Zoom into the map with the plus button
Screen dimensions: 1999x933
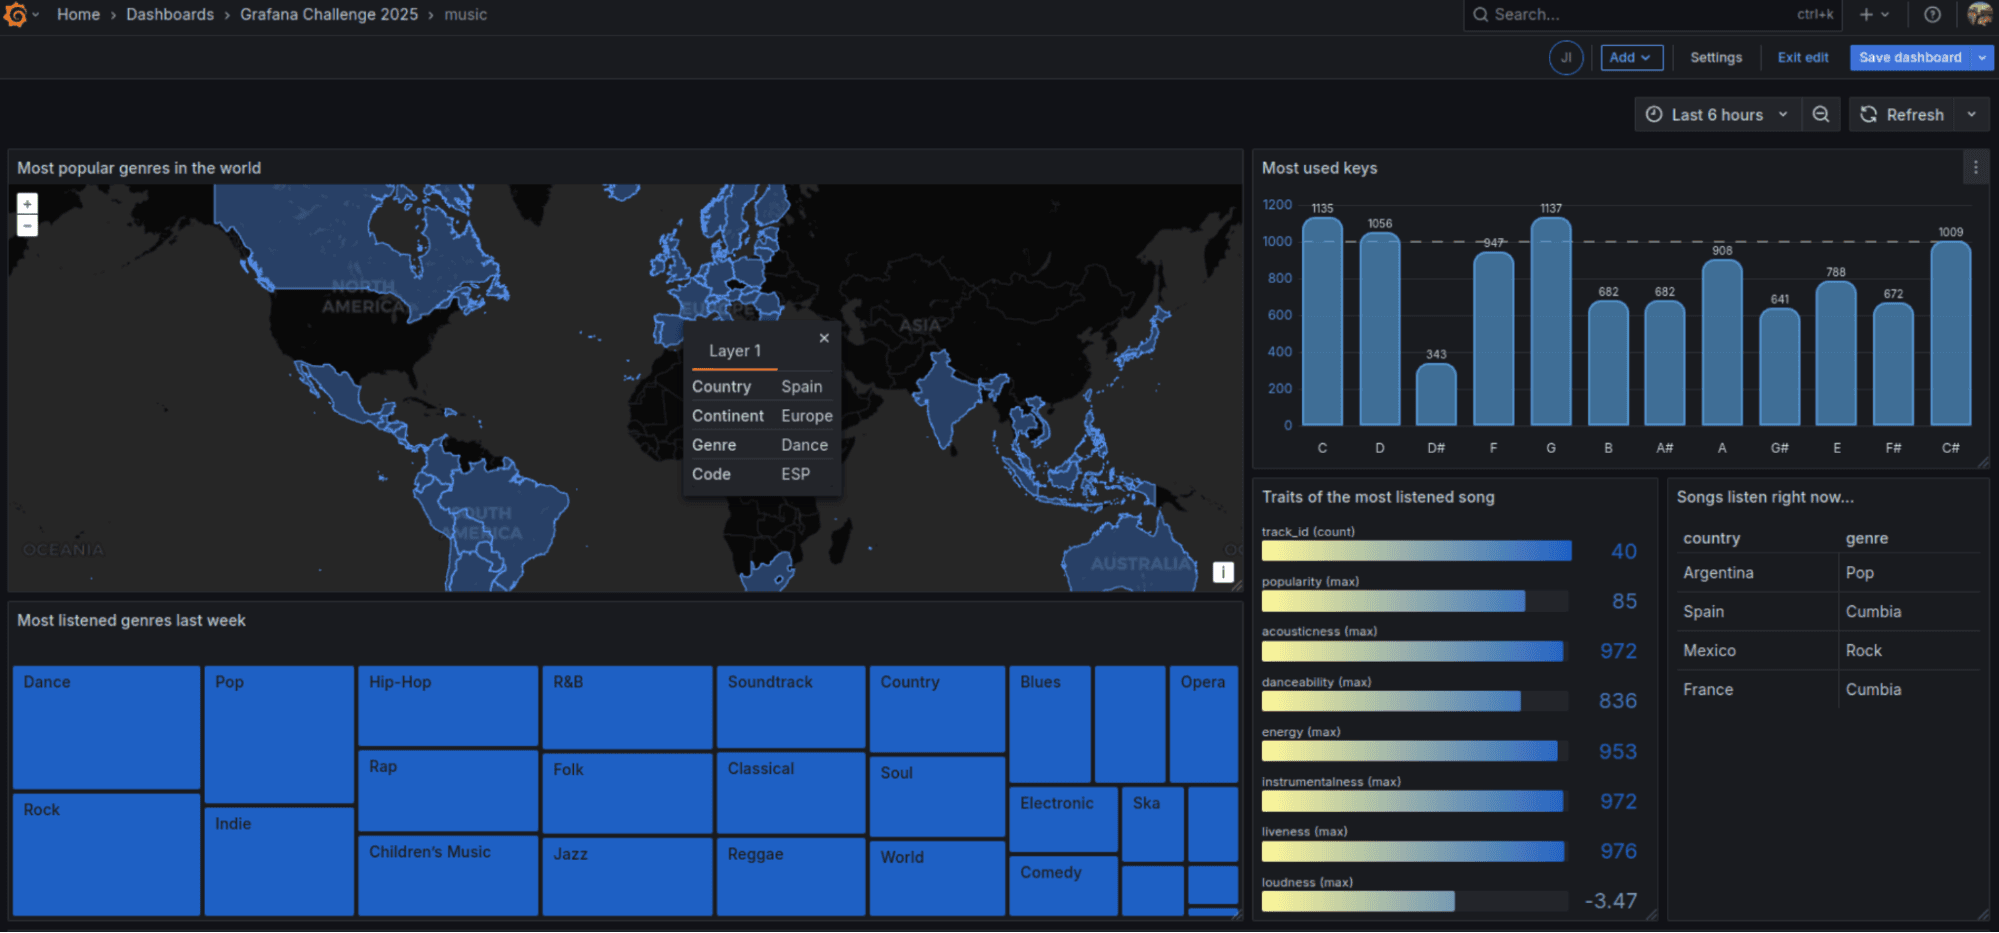(26, 203)
